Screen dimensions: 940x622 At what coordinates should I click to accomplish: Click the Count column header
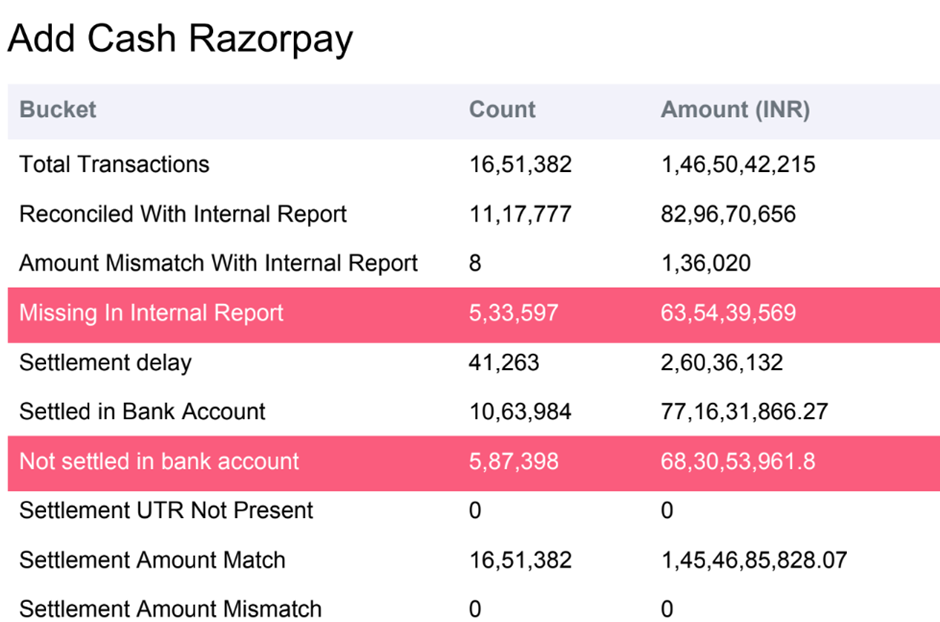pyautogui.click(x=502, y=110)
